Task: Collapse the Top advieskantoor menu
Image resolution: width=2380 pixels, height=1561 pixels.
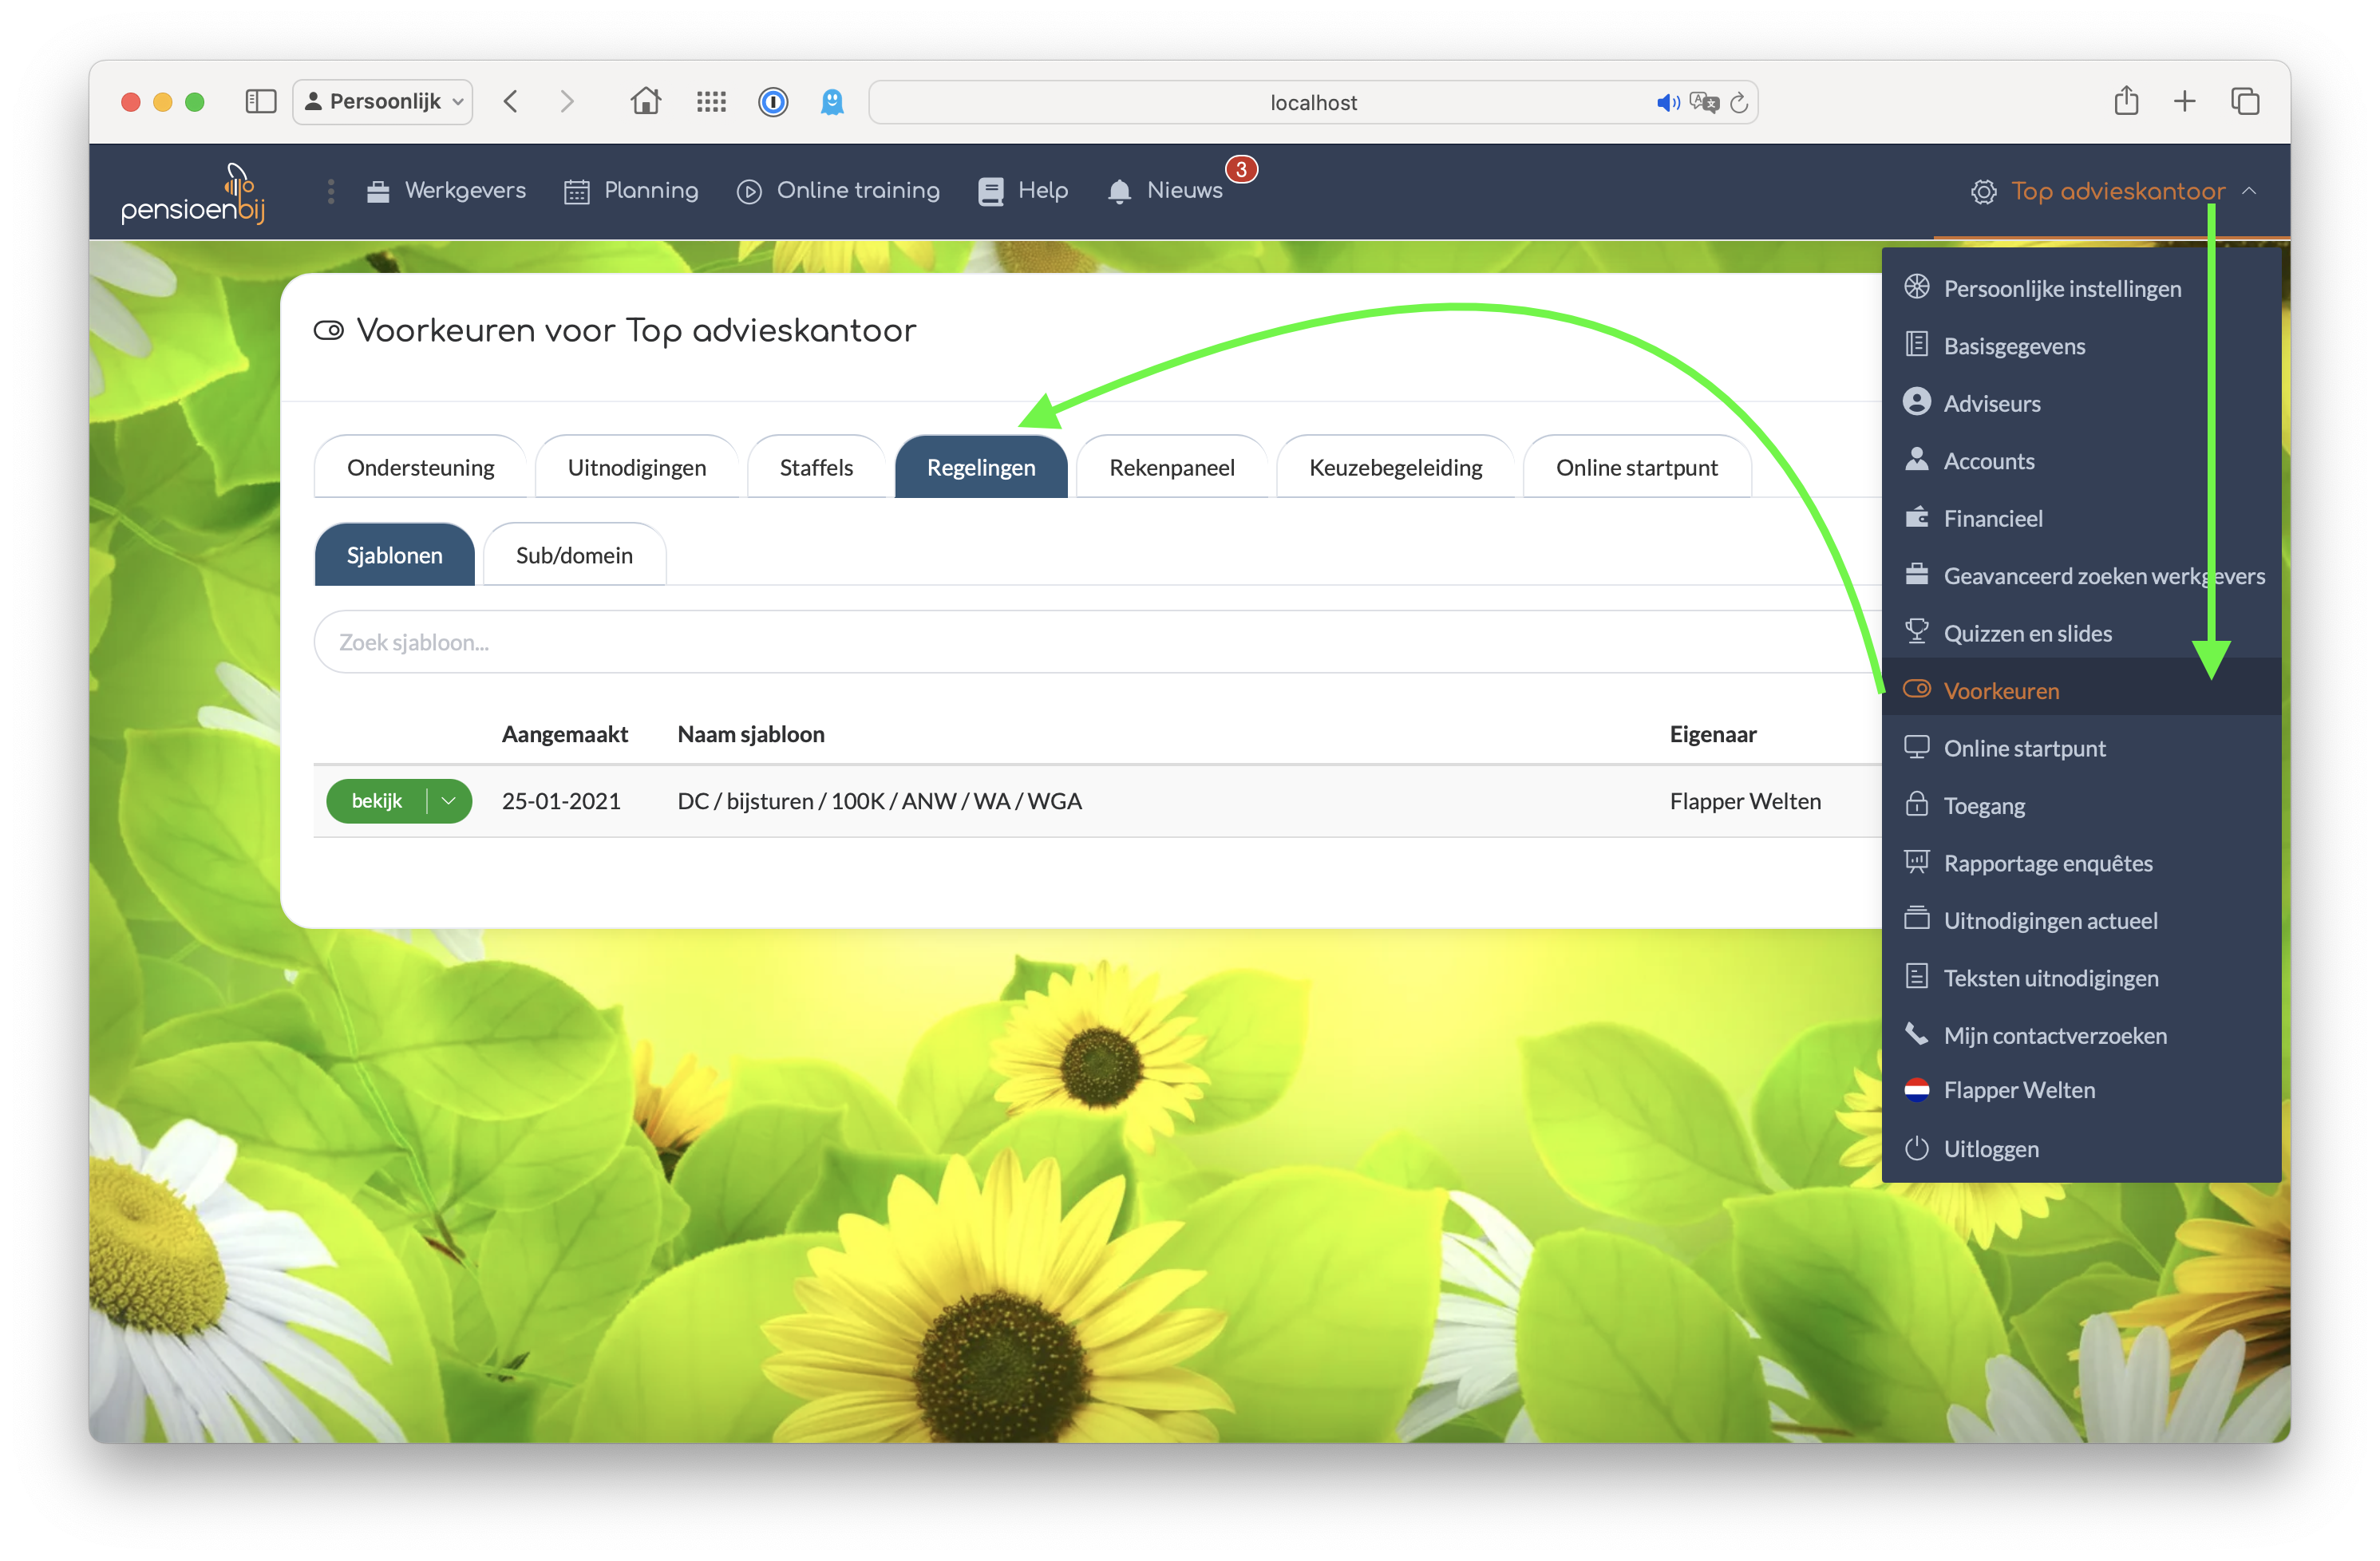Action: click(2113, 191)
